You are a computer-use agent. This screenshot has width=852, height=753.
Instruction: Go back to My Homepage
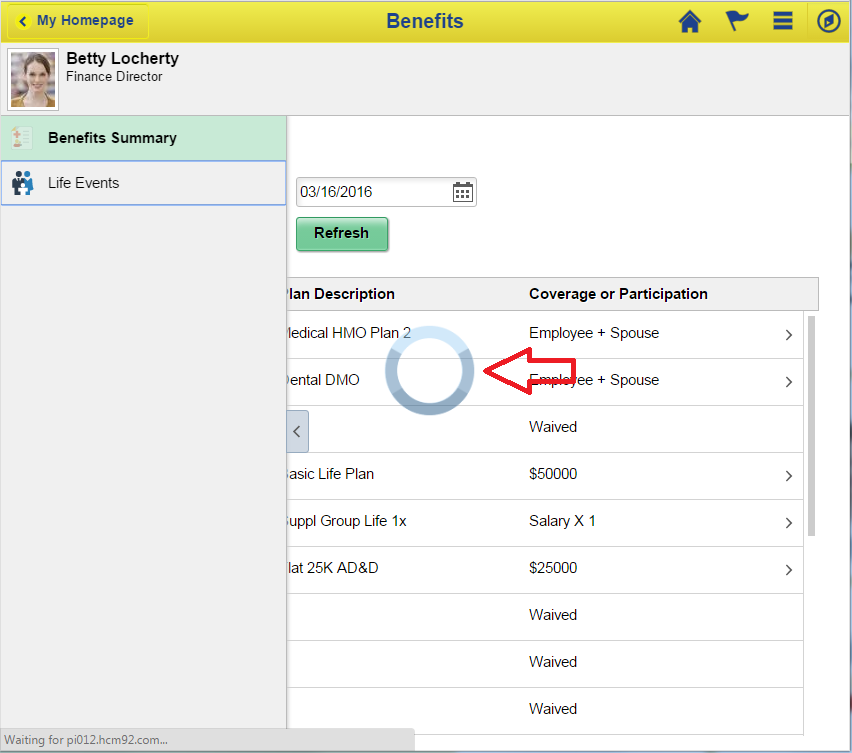(78, 21)
